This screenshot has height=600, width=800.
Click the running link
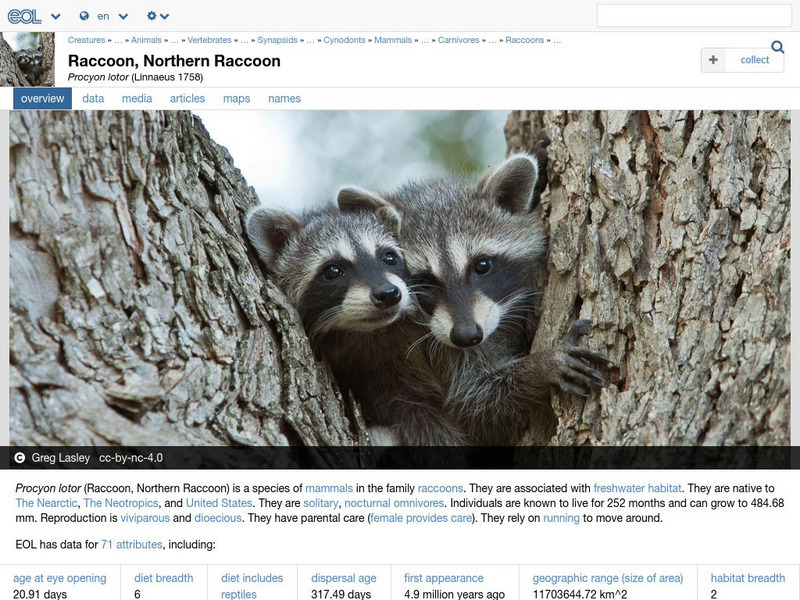[561, 518]
